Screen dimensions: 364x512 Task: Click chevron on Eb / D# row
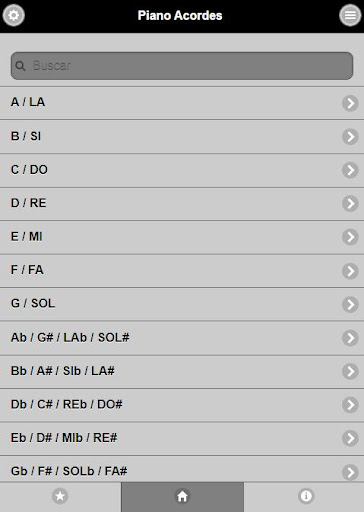[x=350, y=438]
